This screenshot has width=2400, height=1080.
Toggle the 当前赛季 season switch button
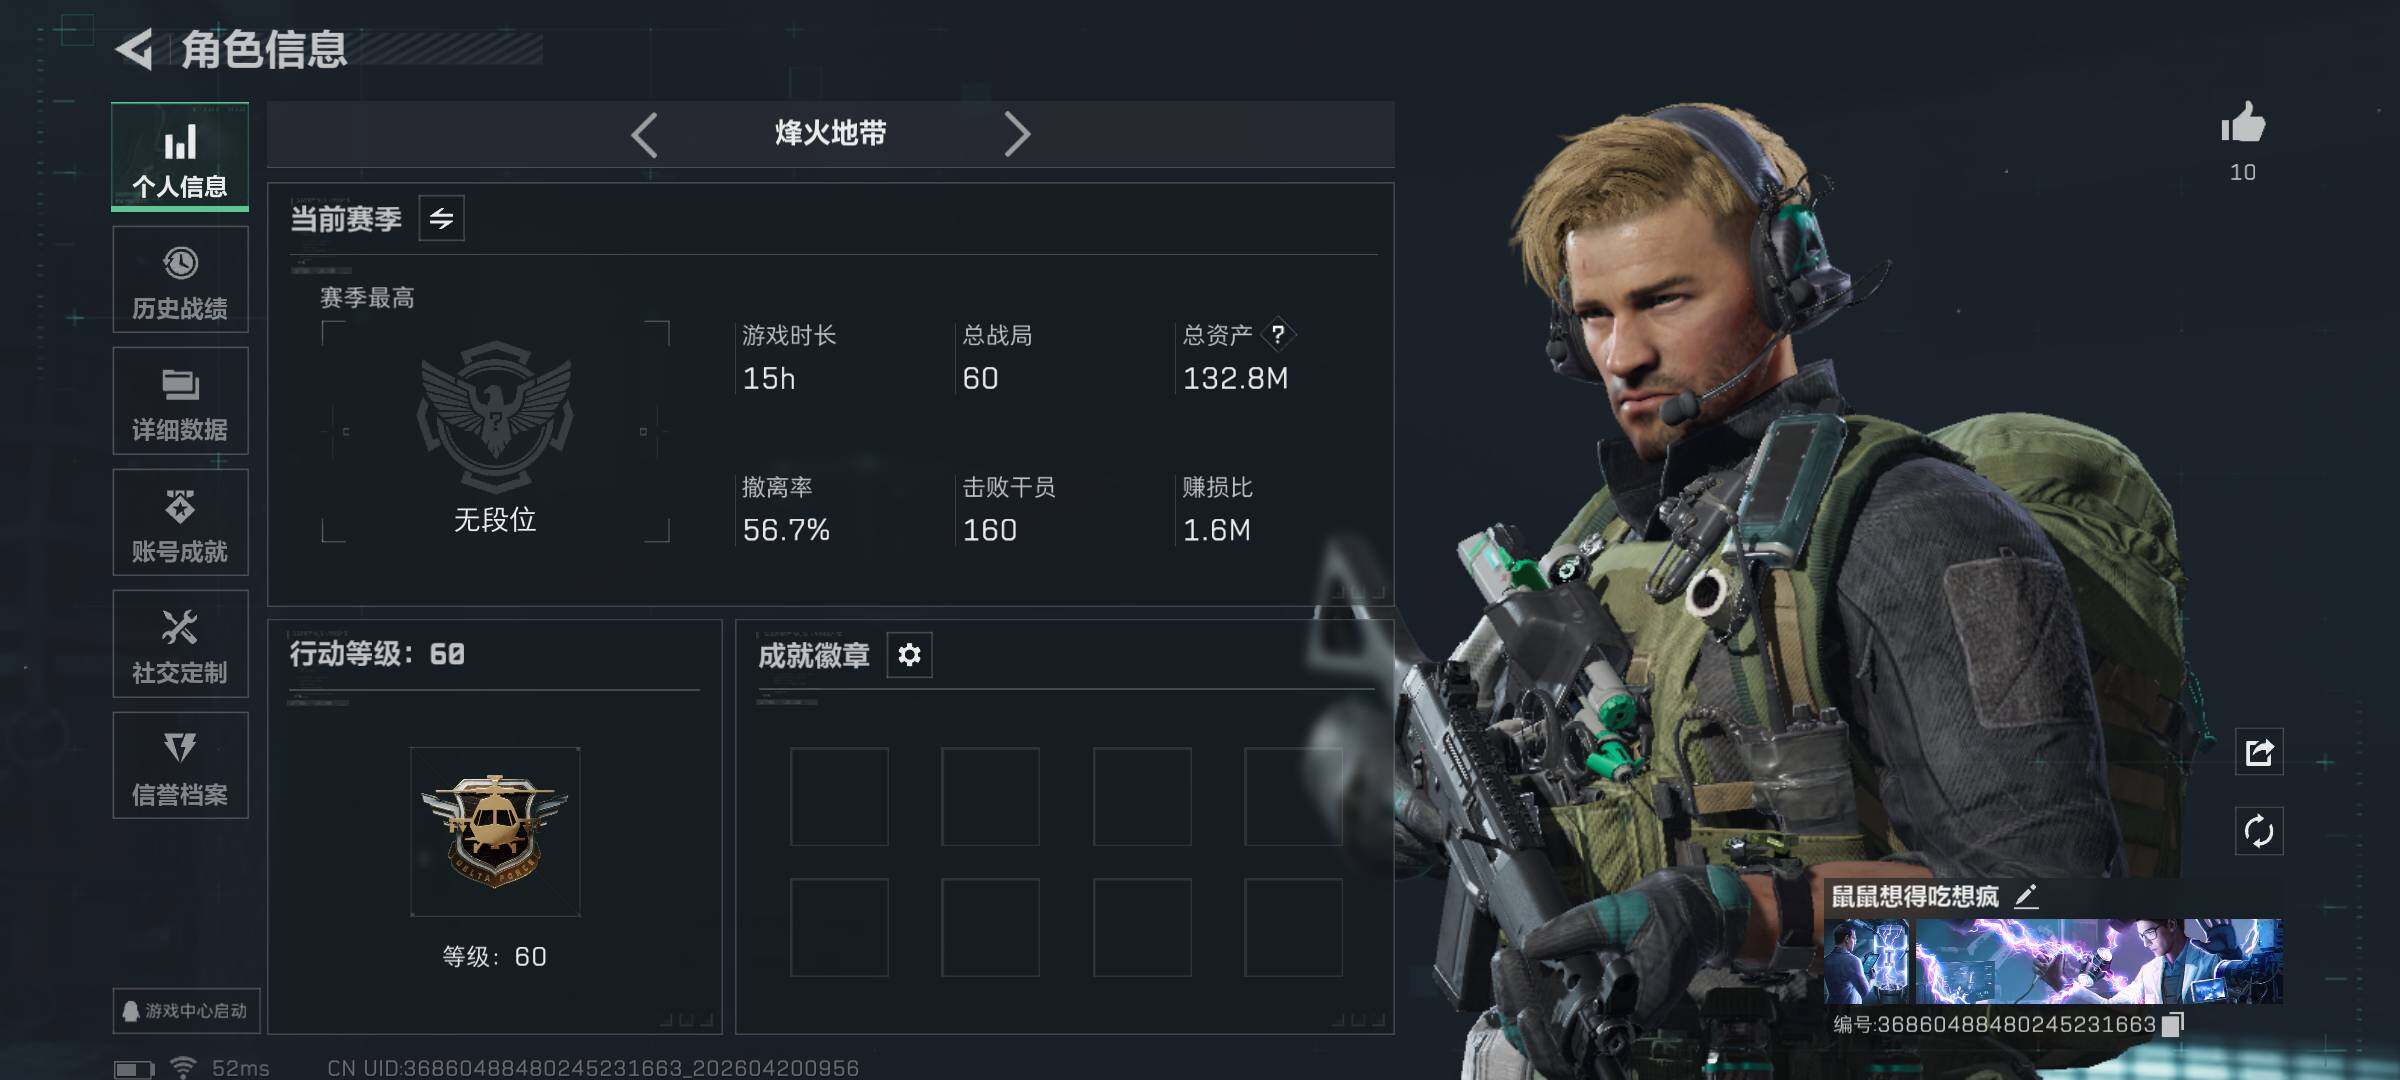[x=441, y=219]
